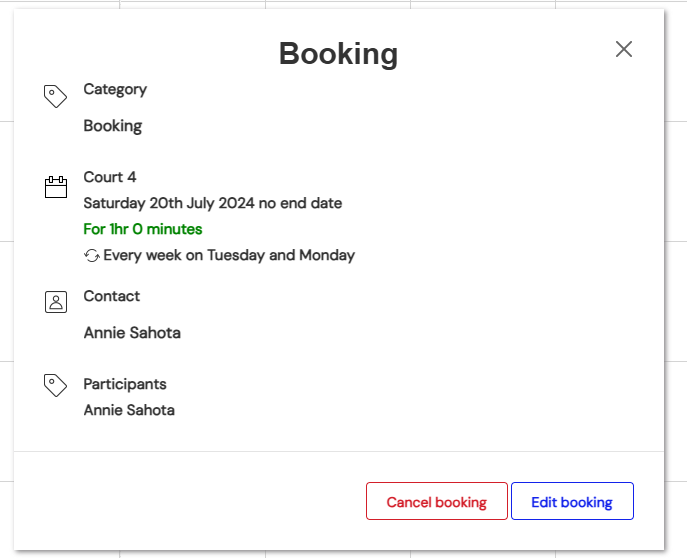Click the Booking dialog title
This screenshot has width=687, height=558.
338,53
